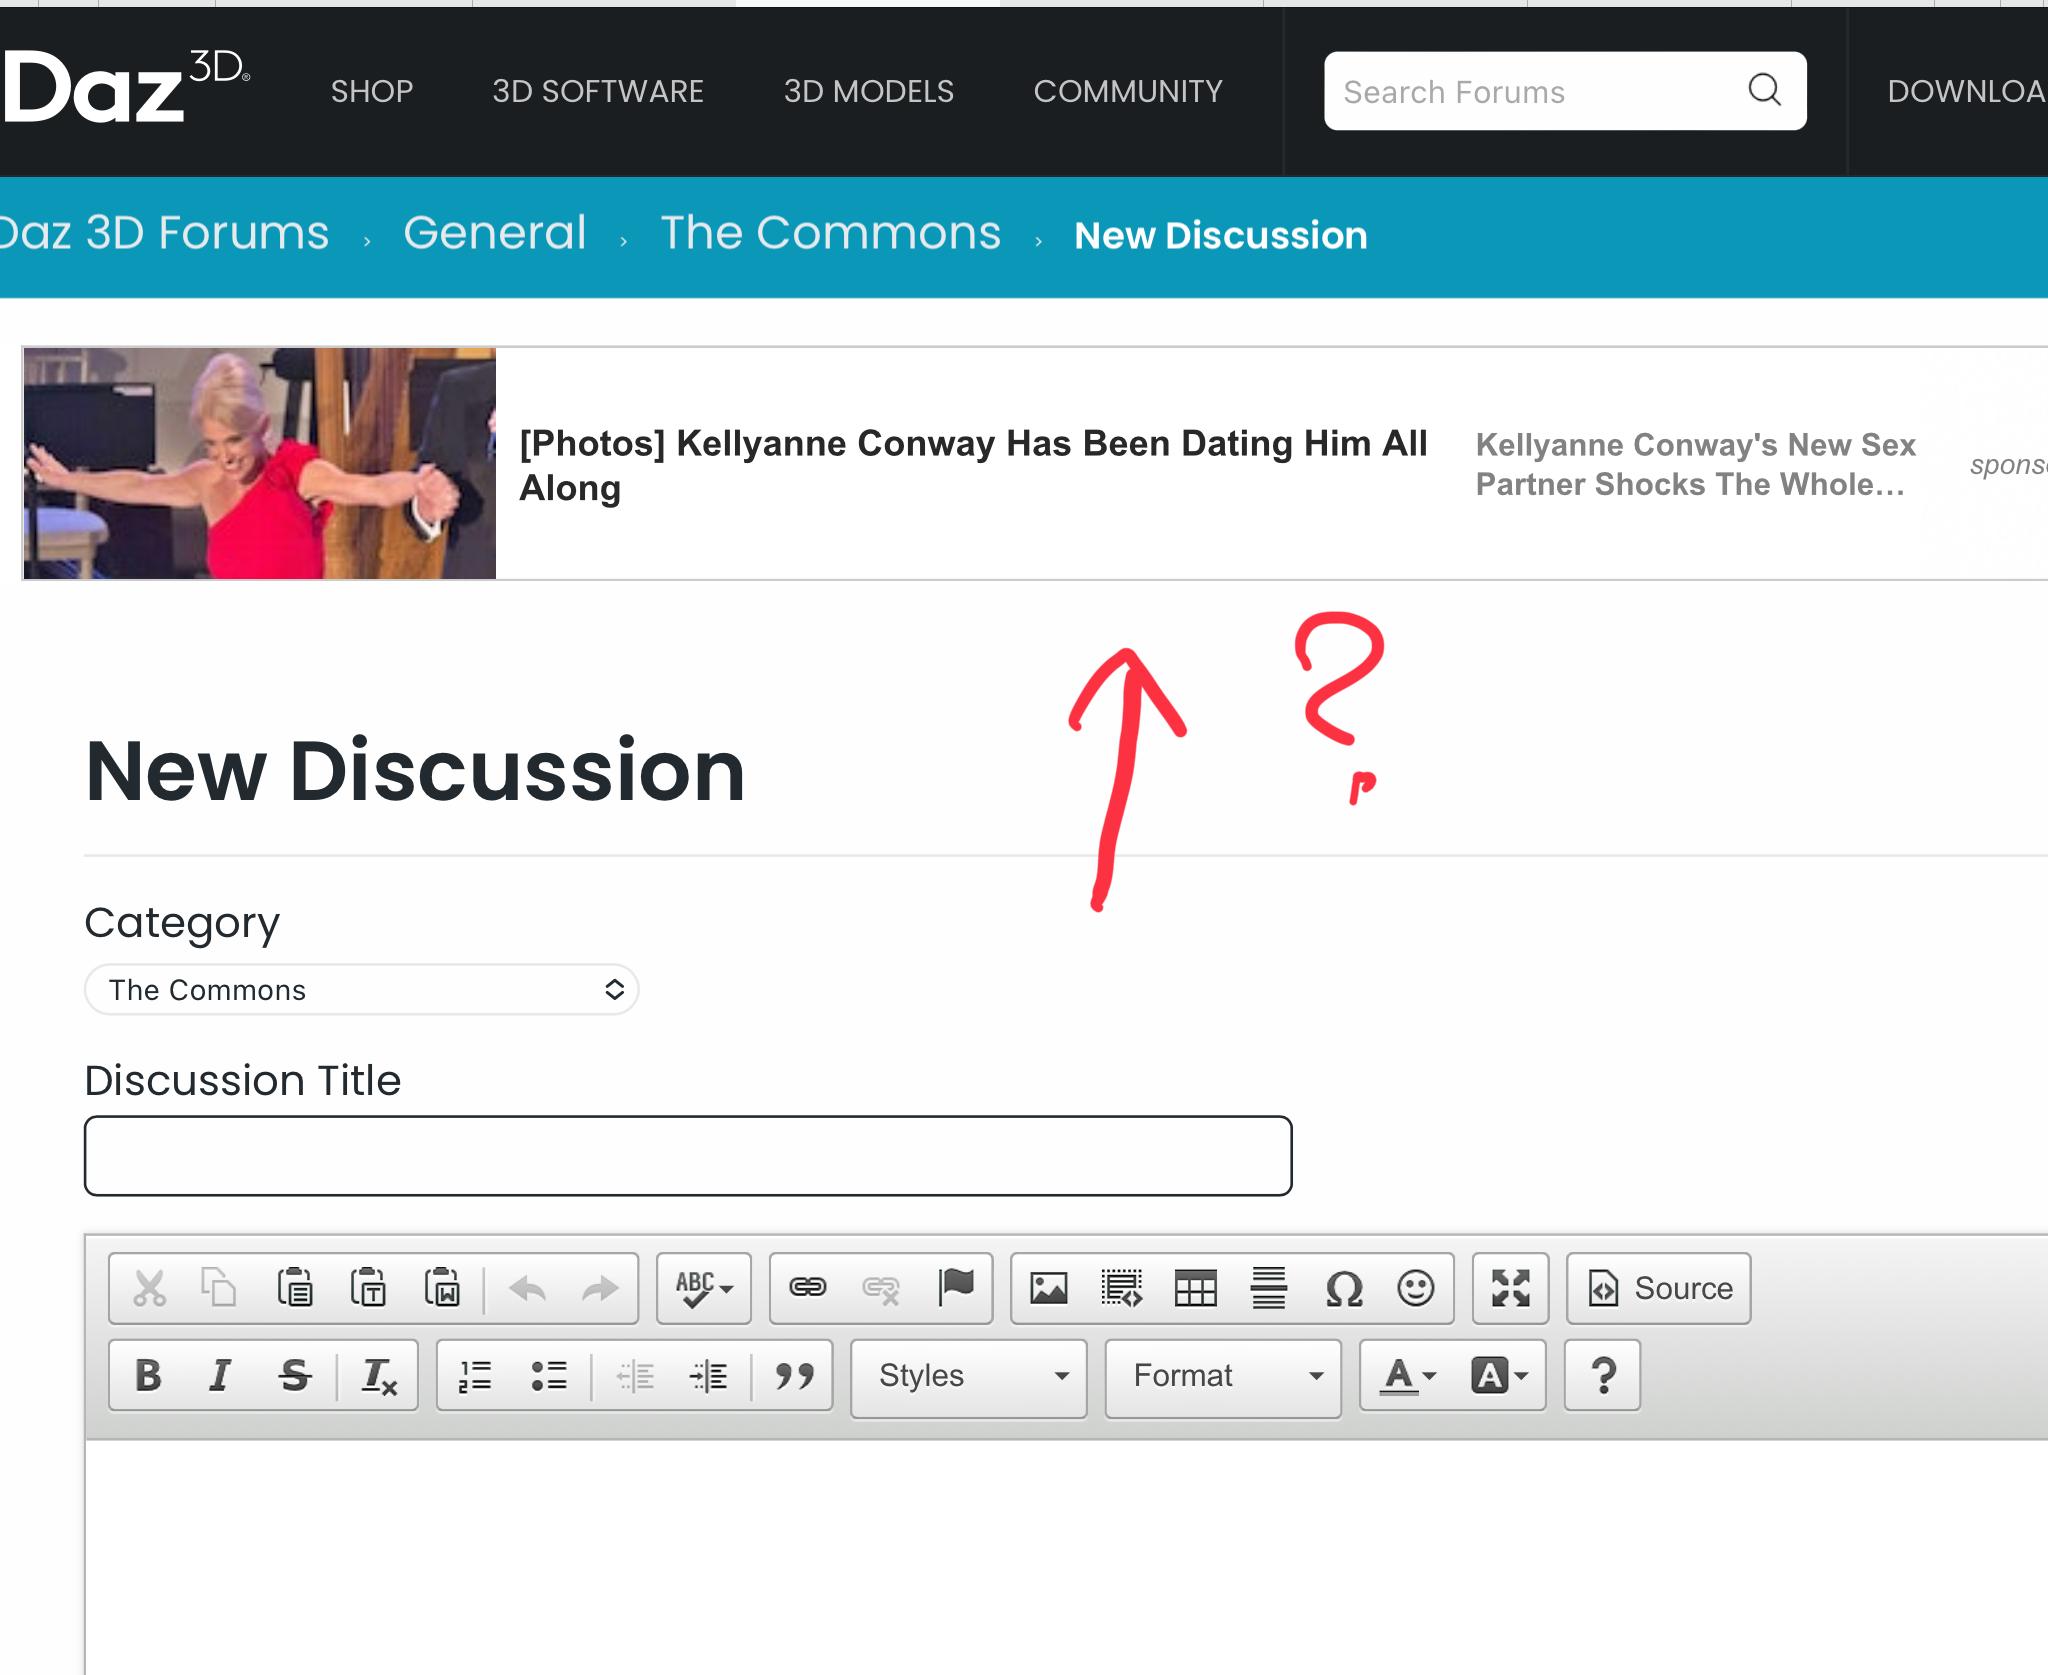Click the Bold formatting icon
Image resolution: width=2048 pixels, height=1675 pixels.
coord(148,1375)
